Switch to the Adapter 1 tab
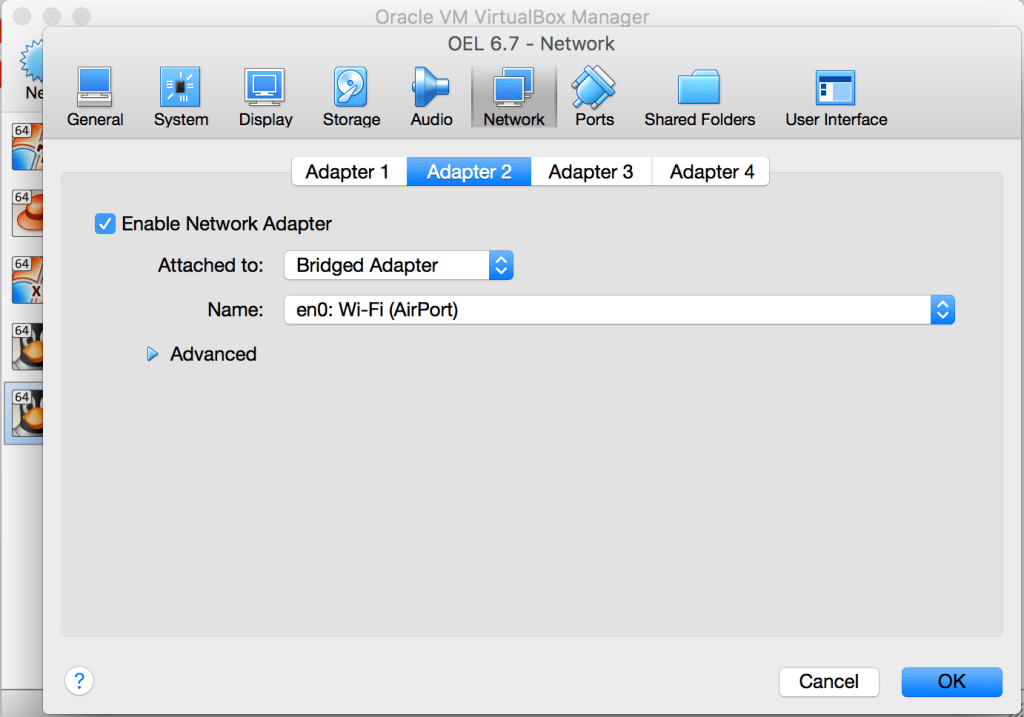 click(x=349, y=172)
